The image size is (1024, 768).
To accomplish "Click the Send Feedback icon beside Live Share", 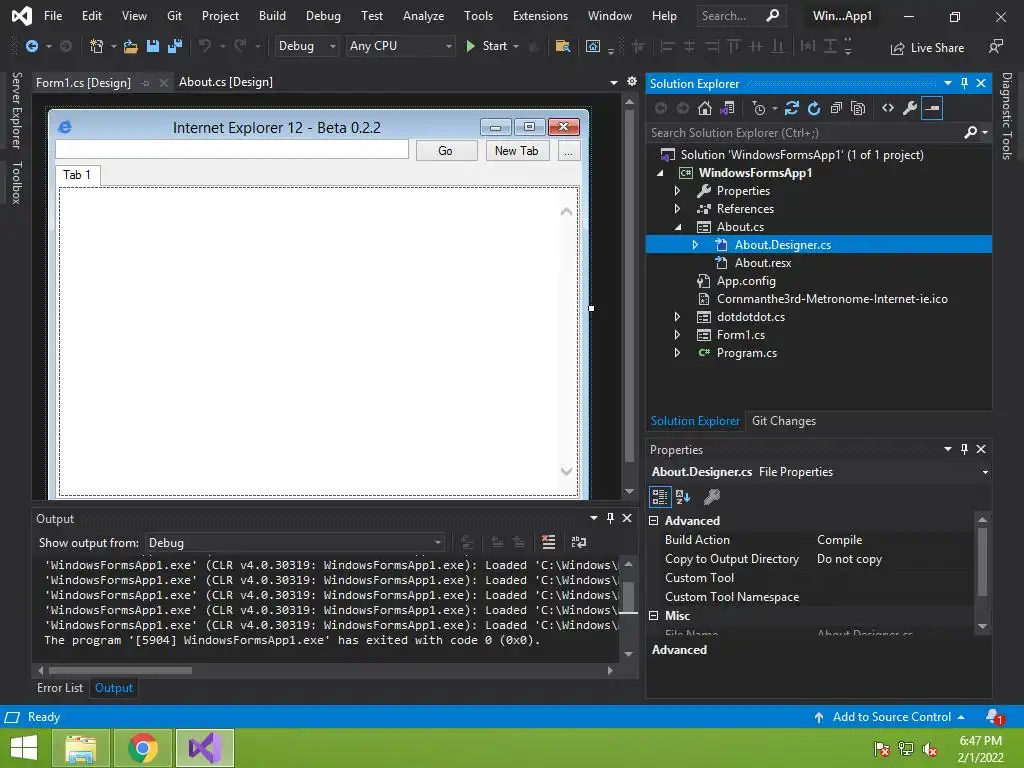I will coord(996,46).
